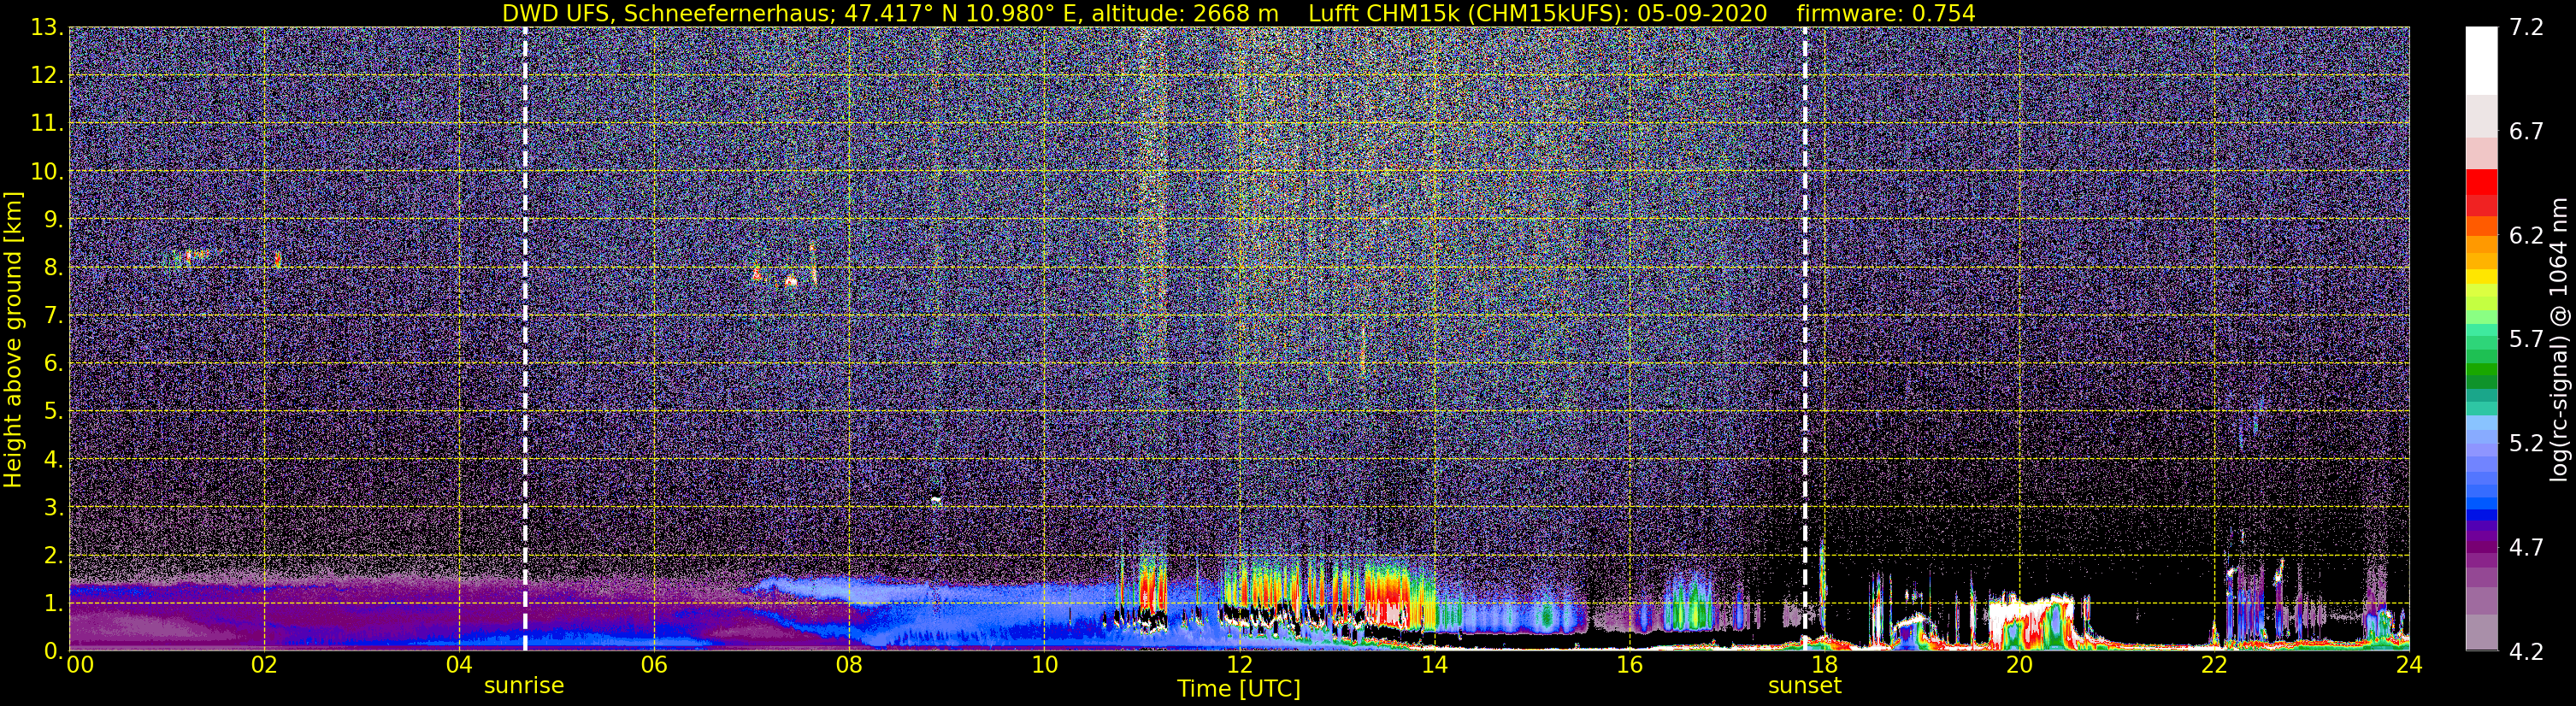Click the height axis tick '5.'
The image size is (2576, 706).
(52, 411)
